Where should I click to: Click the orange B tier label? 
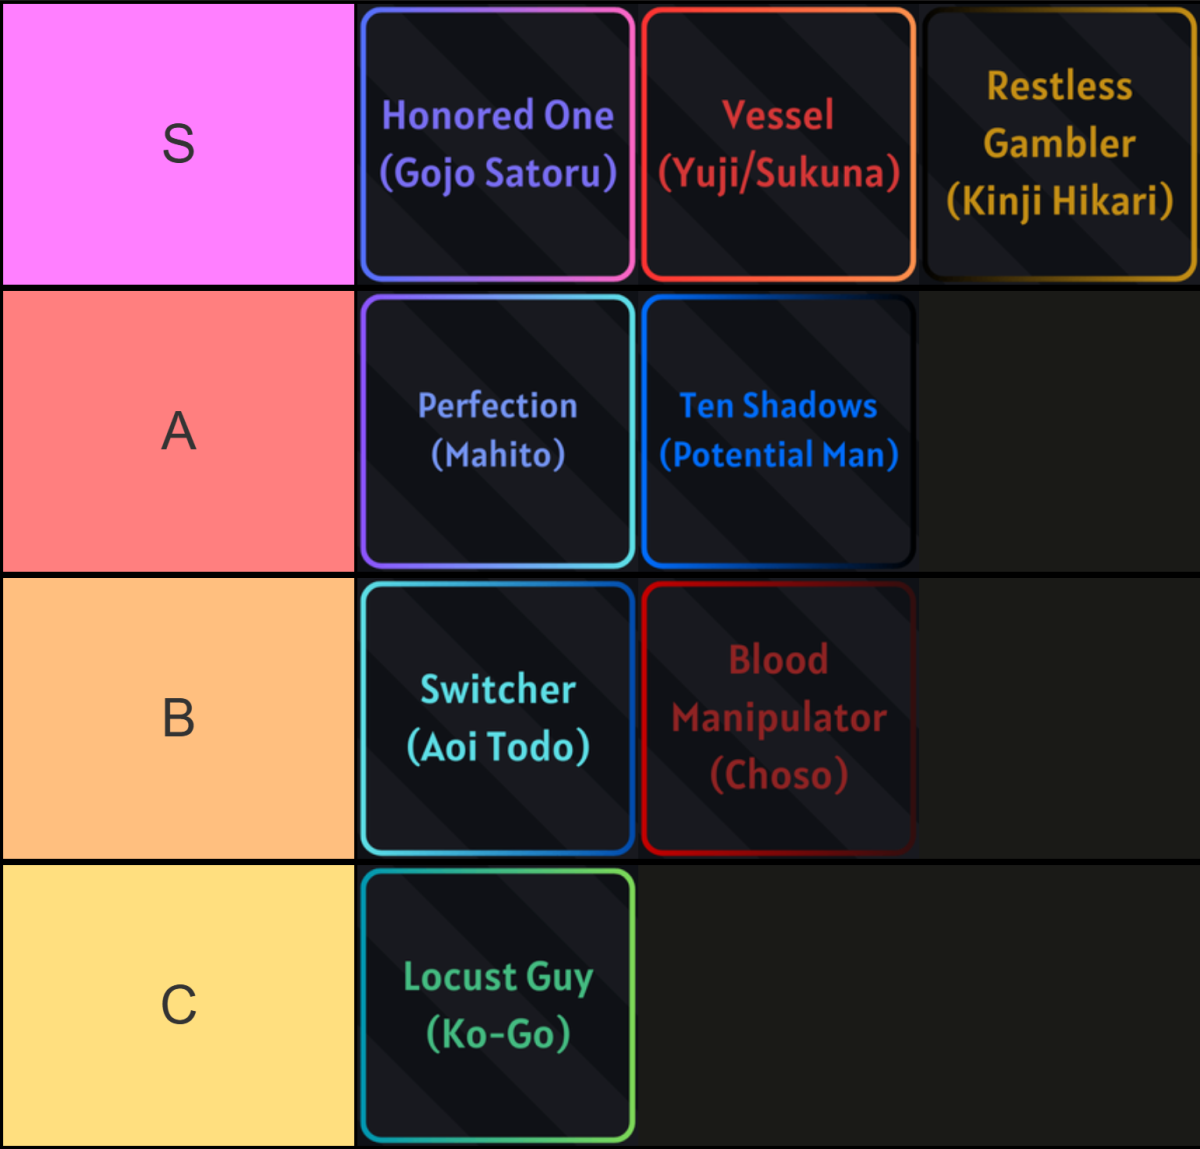click(178, 718)
